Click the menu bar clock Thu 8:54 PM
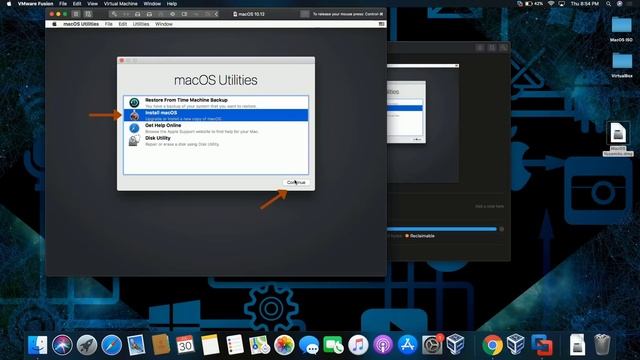This screenshot has width=640, height=360. 585,4
